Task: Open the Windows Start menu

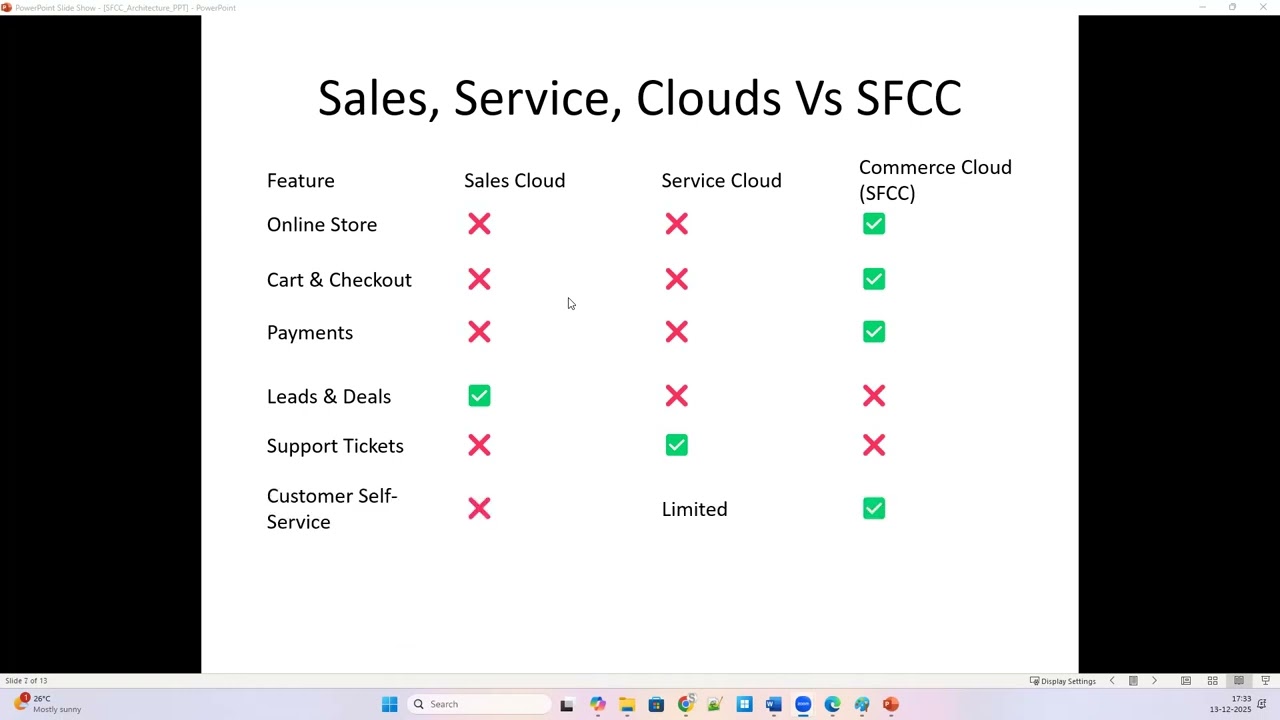Action: point(390,704)
